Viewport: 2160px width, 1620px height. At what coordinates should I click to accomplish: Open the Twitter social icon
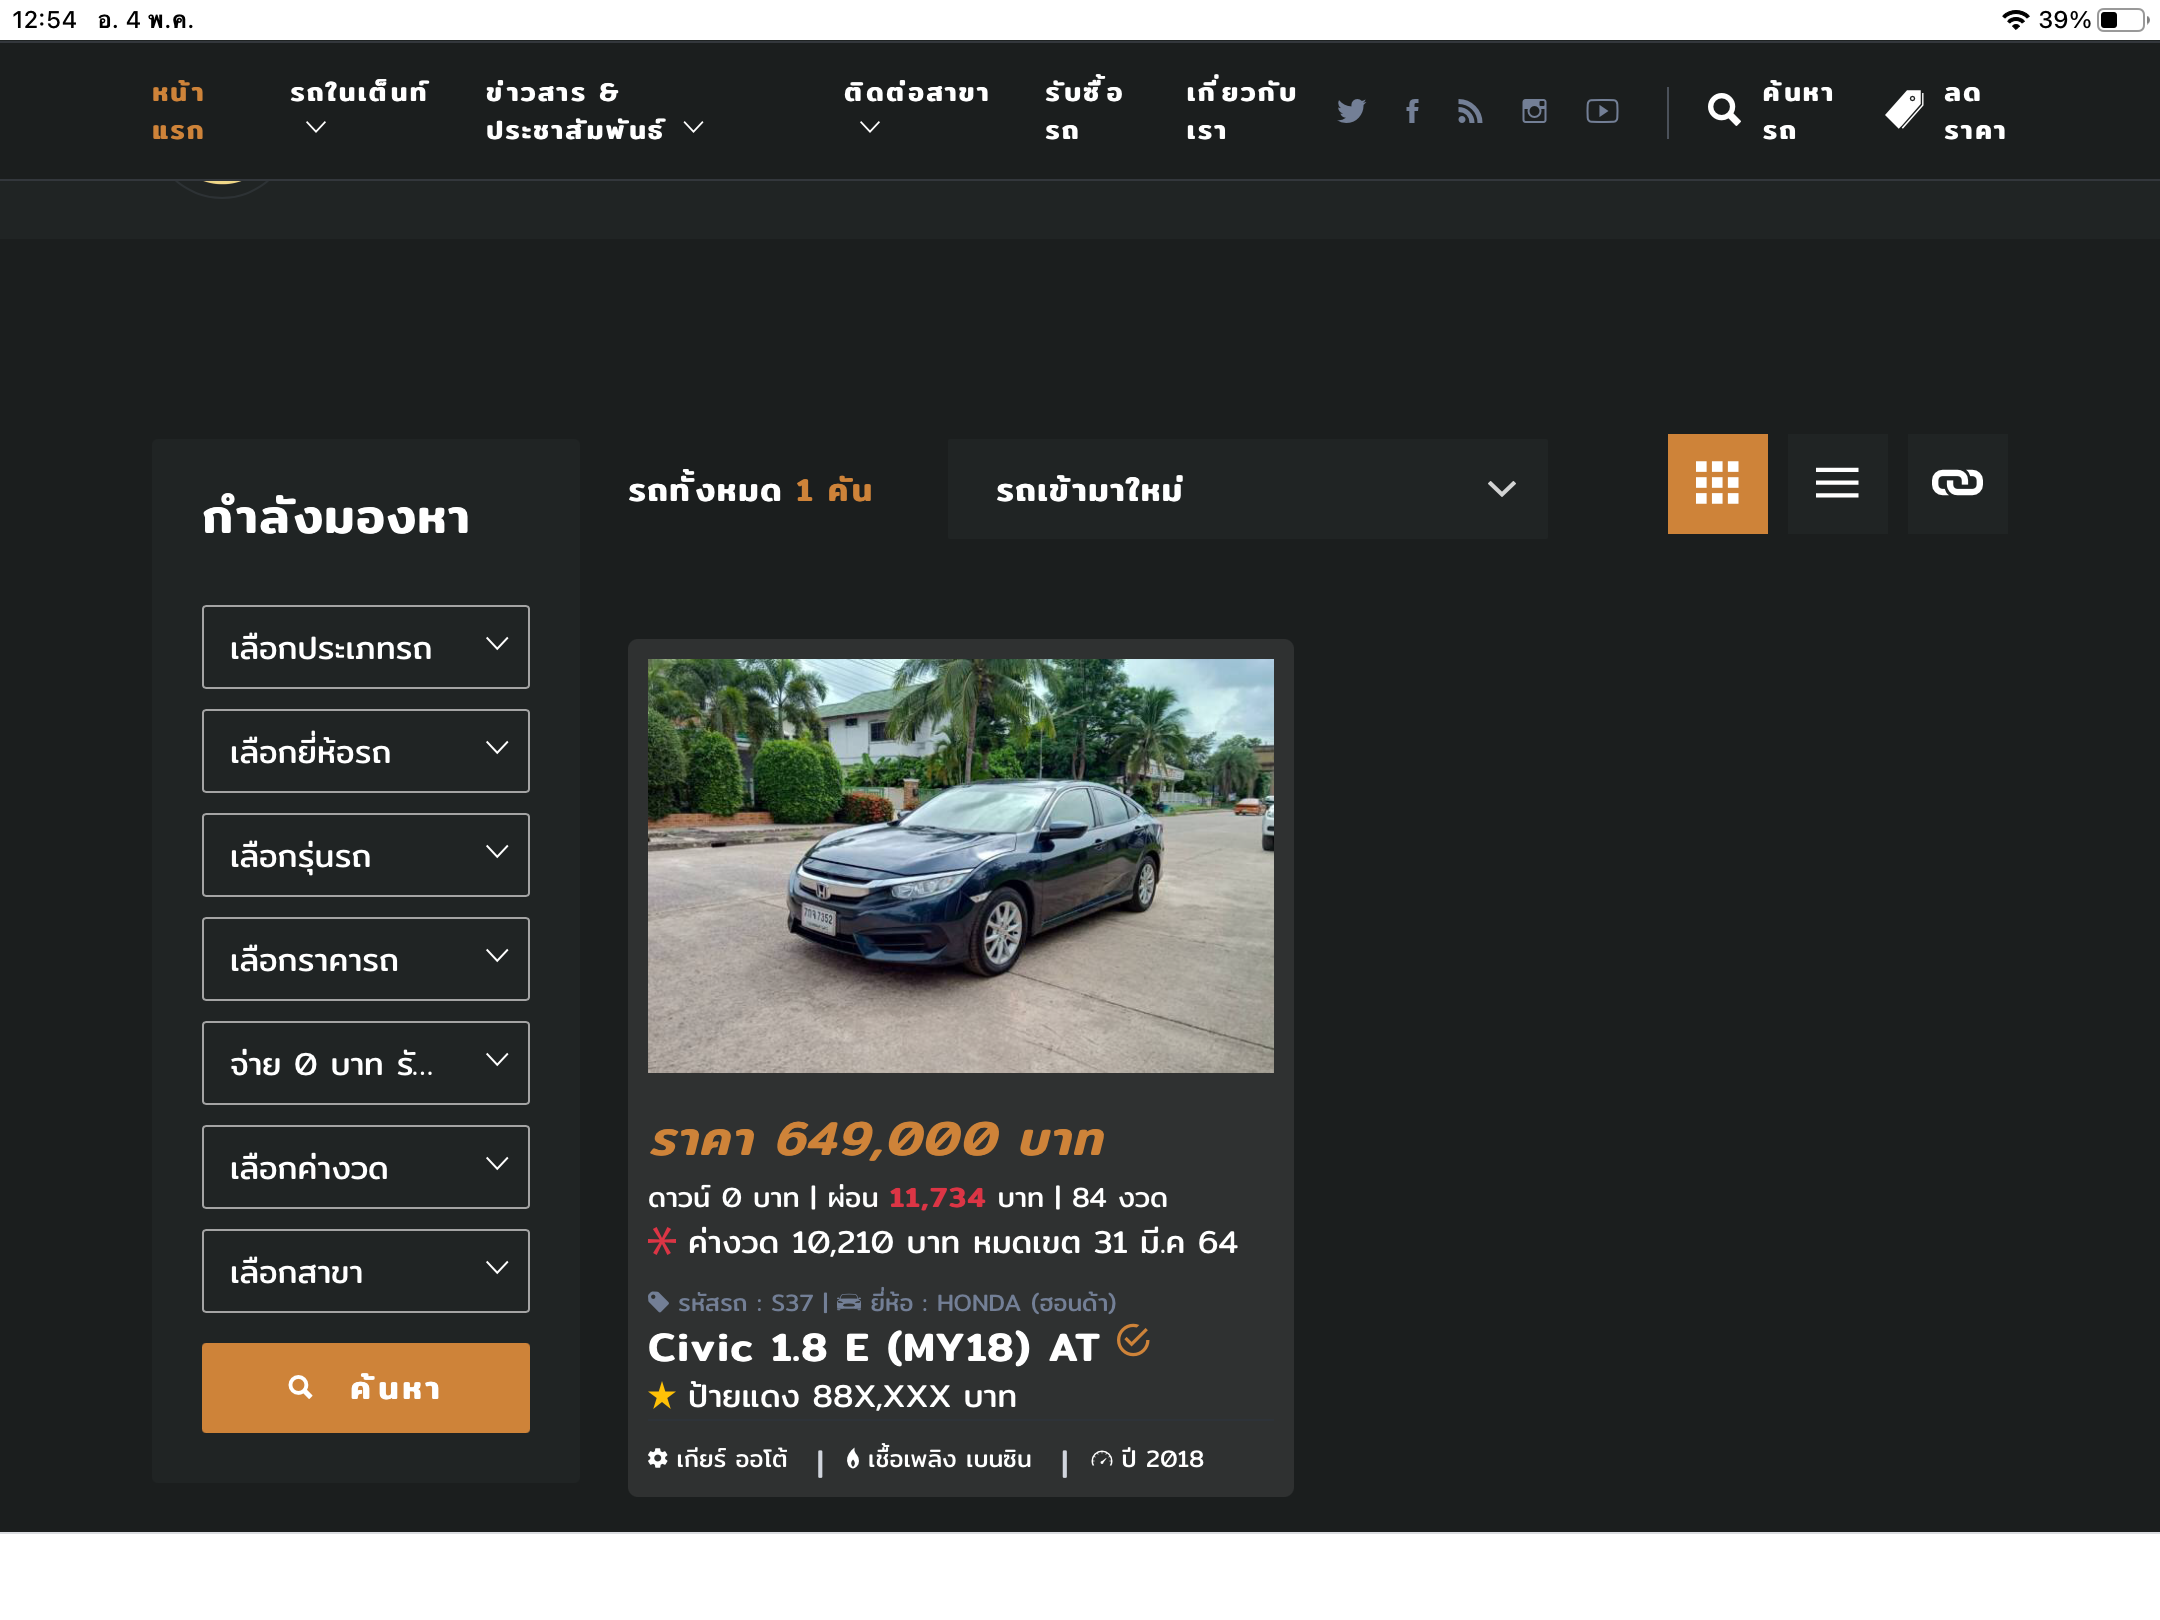pos(1351,110)
